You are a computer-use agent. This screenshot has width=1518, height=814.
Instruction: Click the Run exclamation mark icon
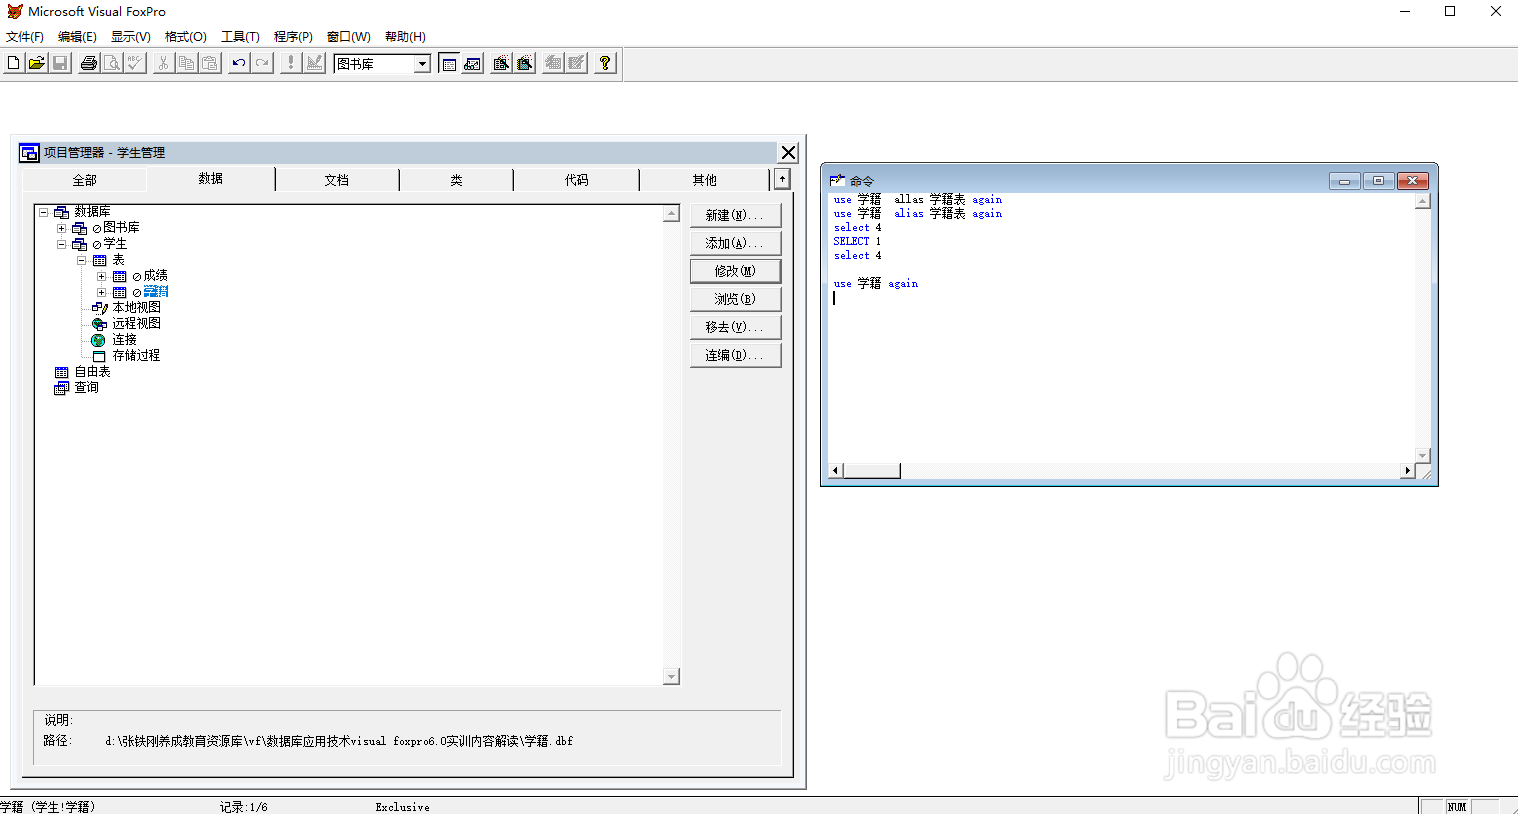pyautogui.click(x=291, y=63)
